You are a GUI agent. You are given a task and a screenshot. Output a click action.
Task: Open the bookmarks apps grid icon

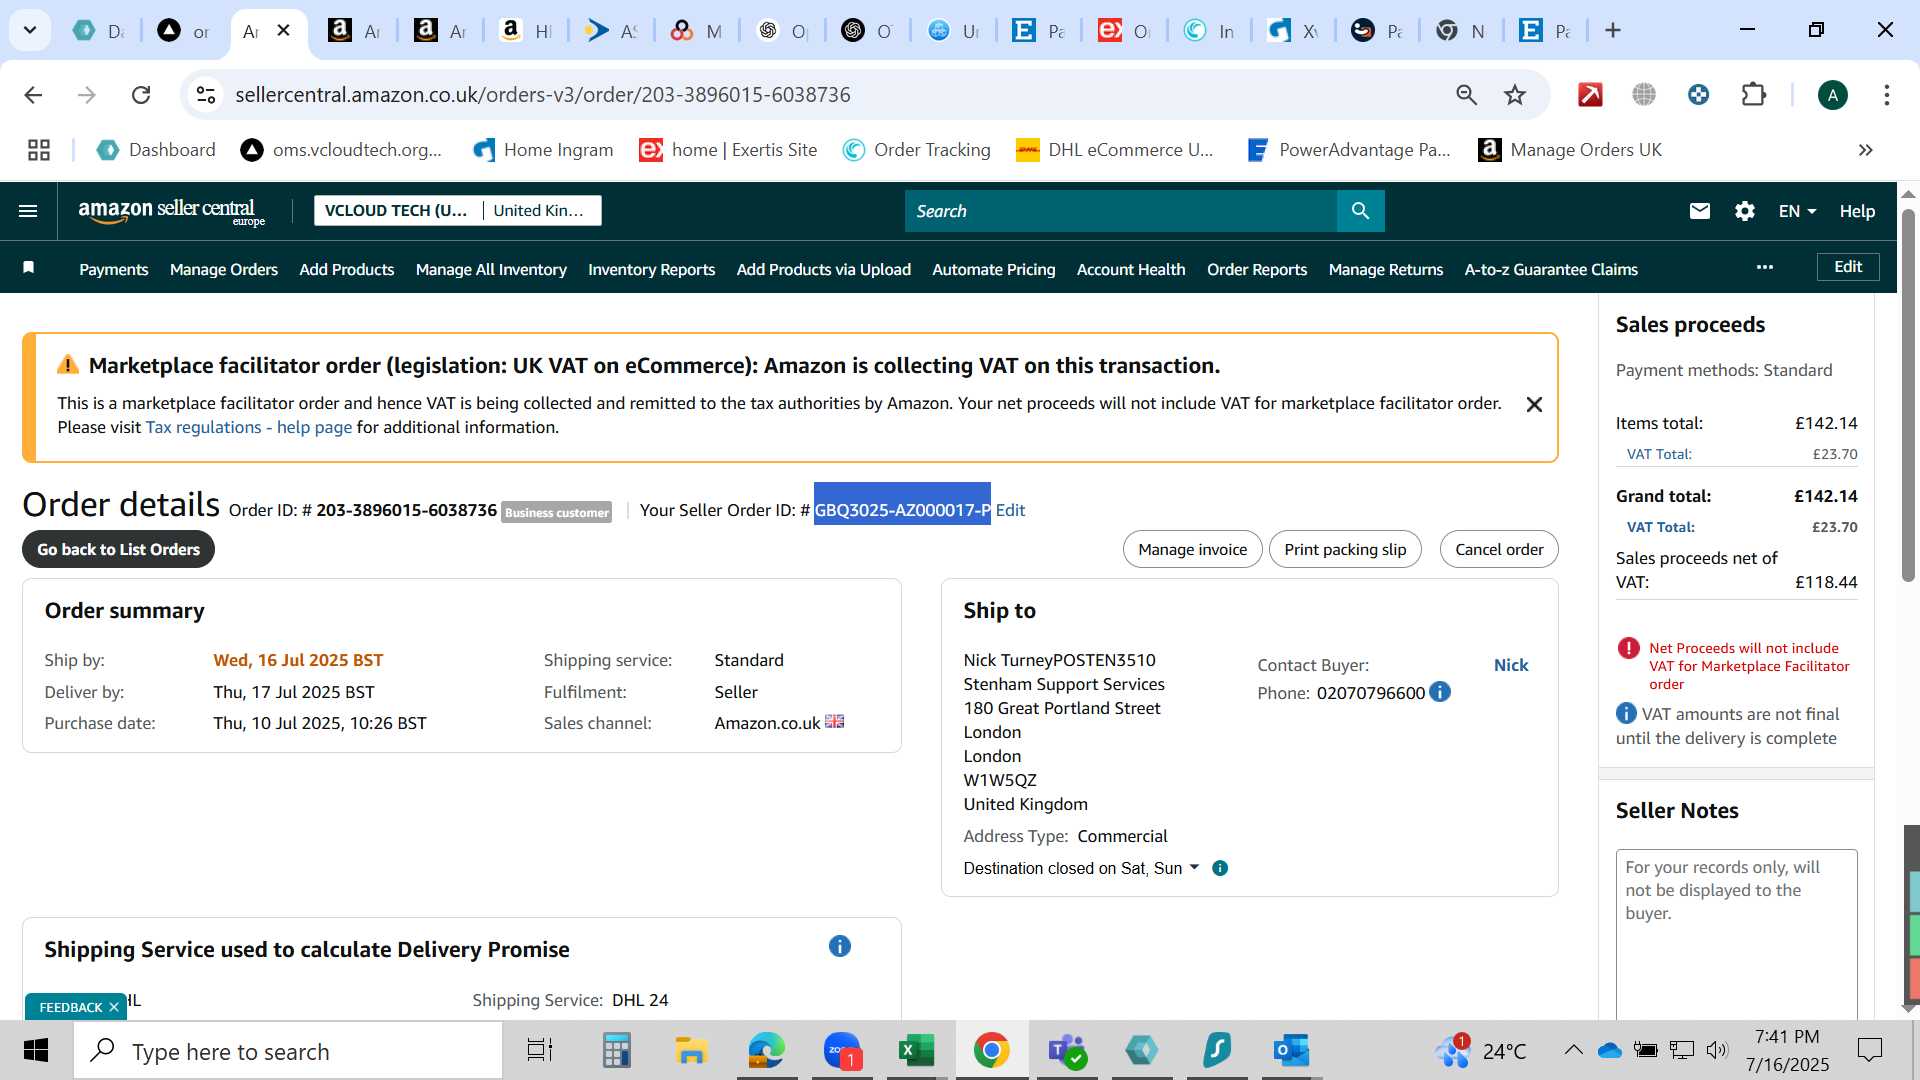pyautogui.click(x=39, y=150)
